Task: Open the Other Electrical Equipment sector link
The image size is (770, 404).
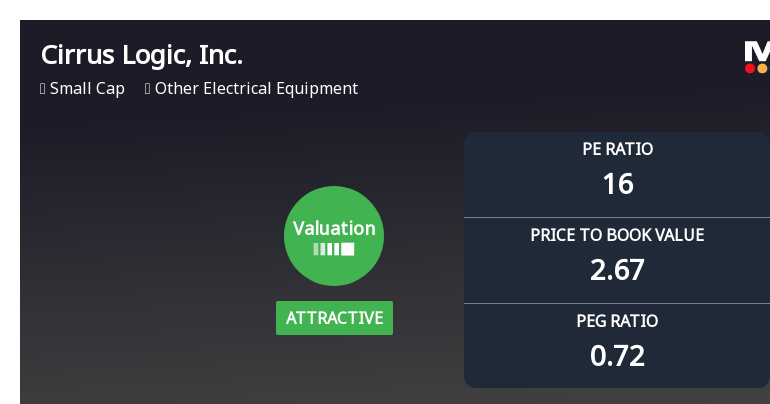Action: point(256,89)
